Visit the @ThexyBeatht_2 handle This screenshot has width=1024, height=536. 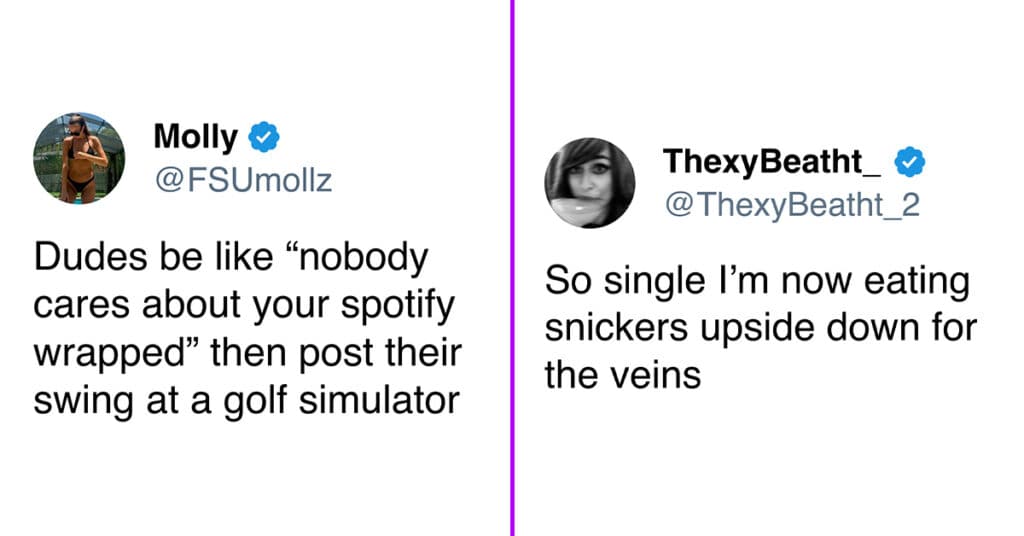[x=792, y=205]
